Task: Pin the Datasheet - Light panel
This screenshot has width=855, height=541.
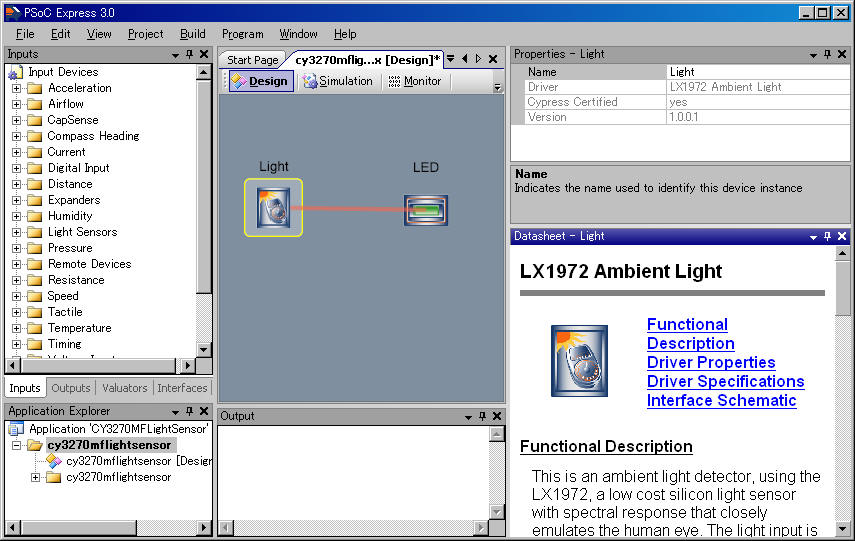Action: pyautogui.click(x=827, y=236)
